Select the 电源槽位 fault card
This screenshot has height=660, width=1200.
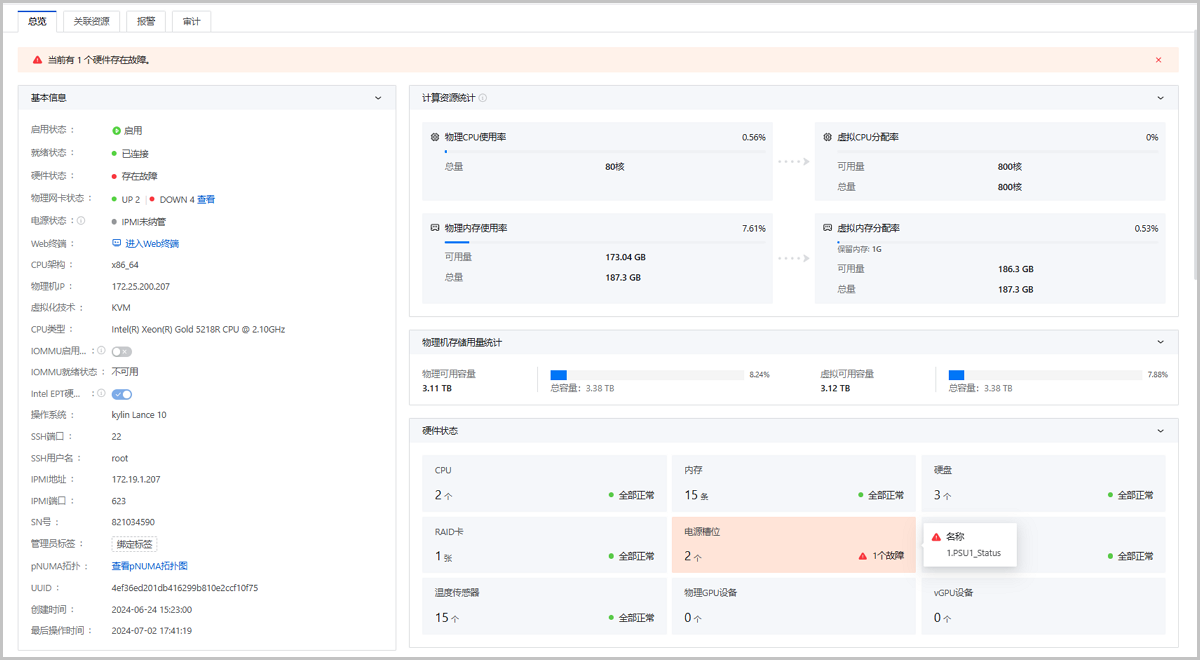pos(794,545)
